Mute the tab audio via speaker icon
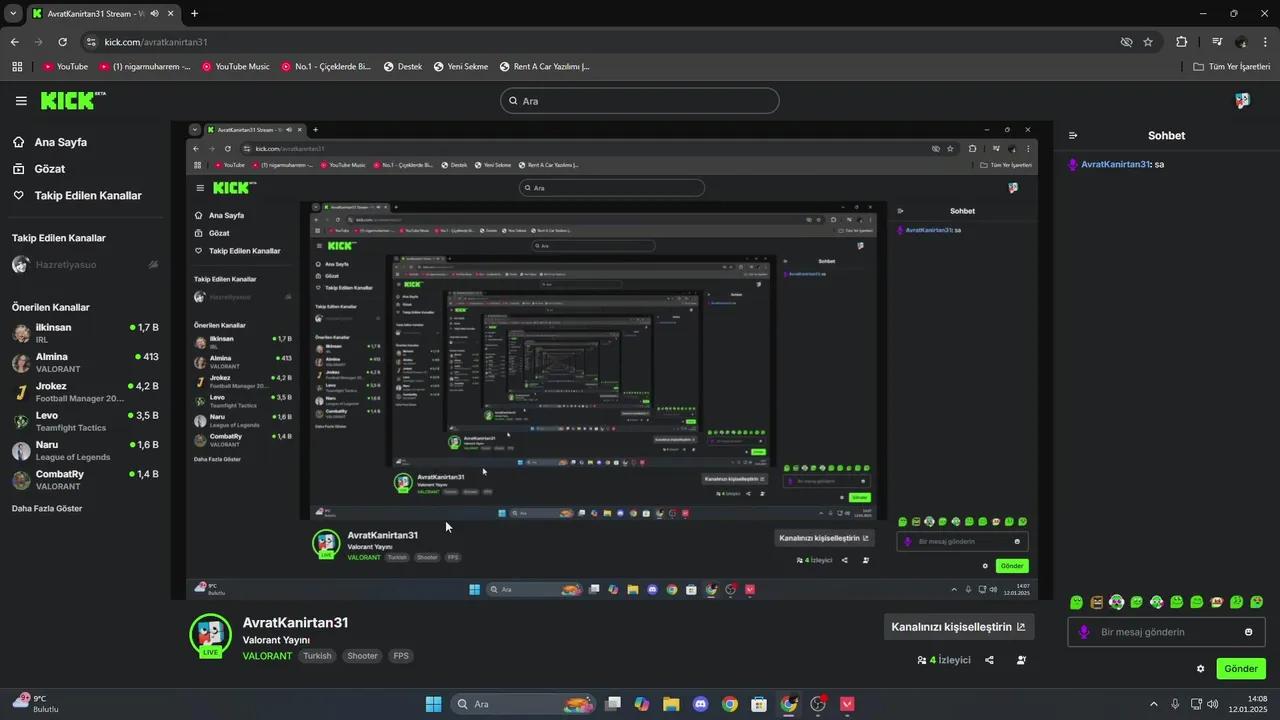Image resolution: width=1280 pixels, height=720 pixels. [154, 14]
